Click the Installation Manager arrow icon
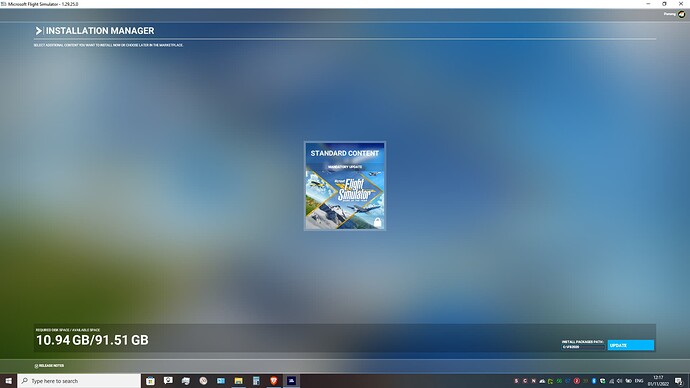Screen dimensions: 690x388 click(39, 31)
